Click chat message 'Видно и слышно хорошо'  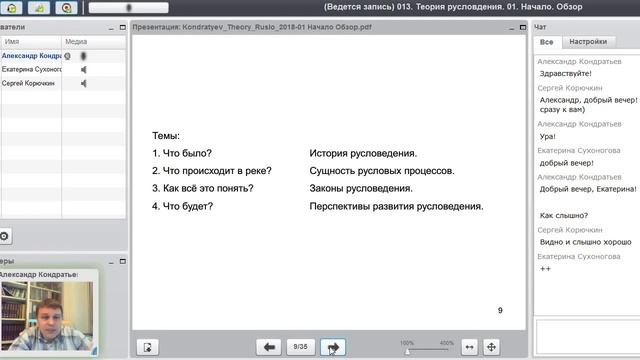click(x=585, y=242)
